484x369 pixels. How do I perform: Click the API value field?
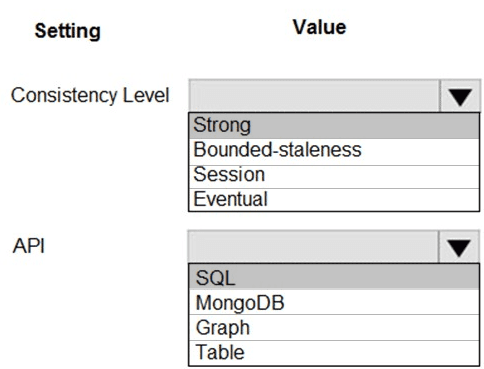(313, 246)
